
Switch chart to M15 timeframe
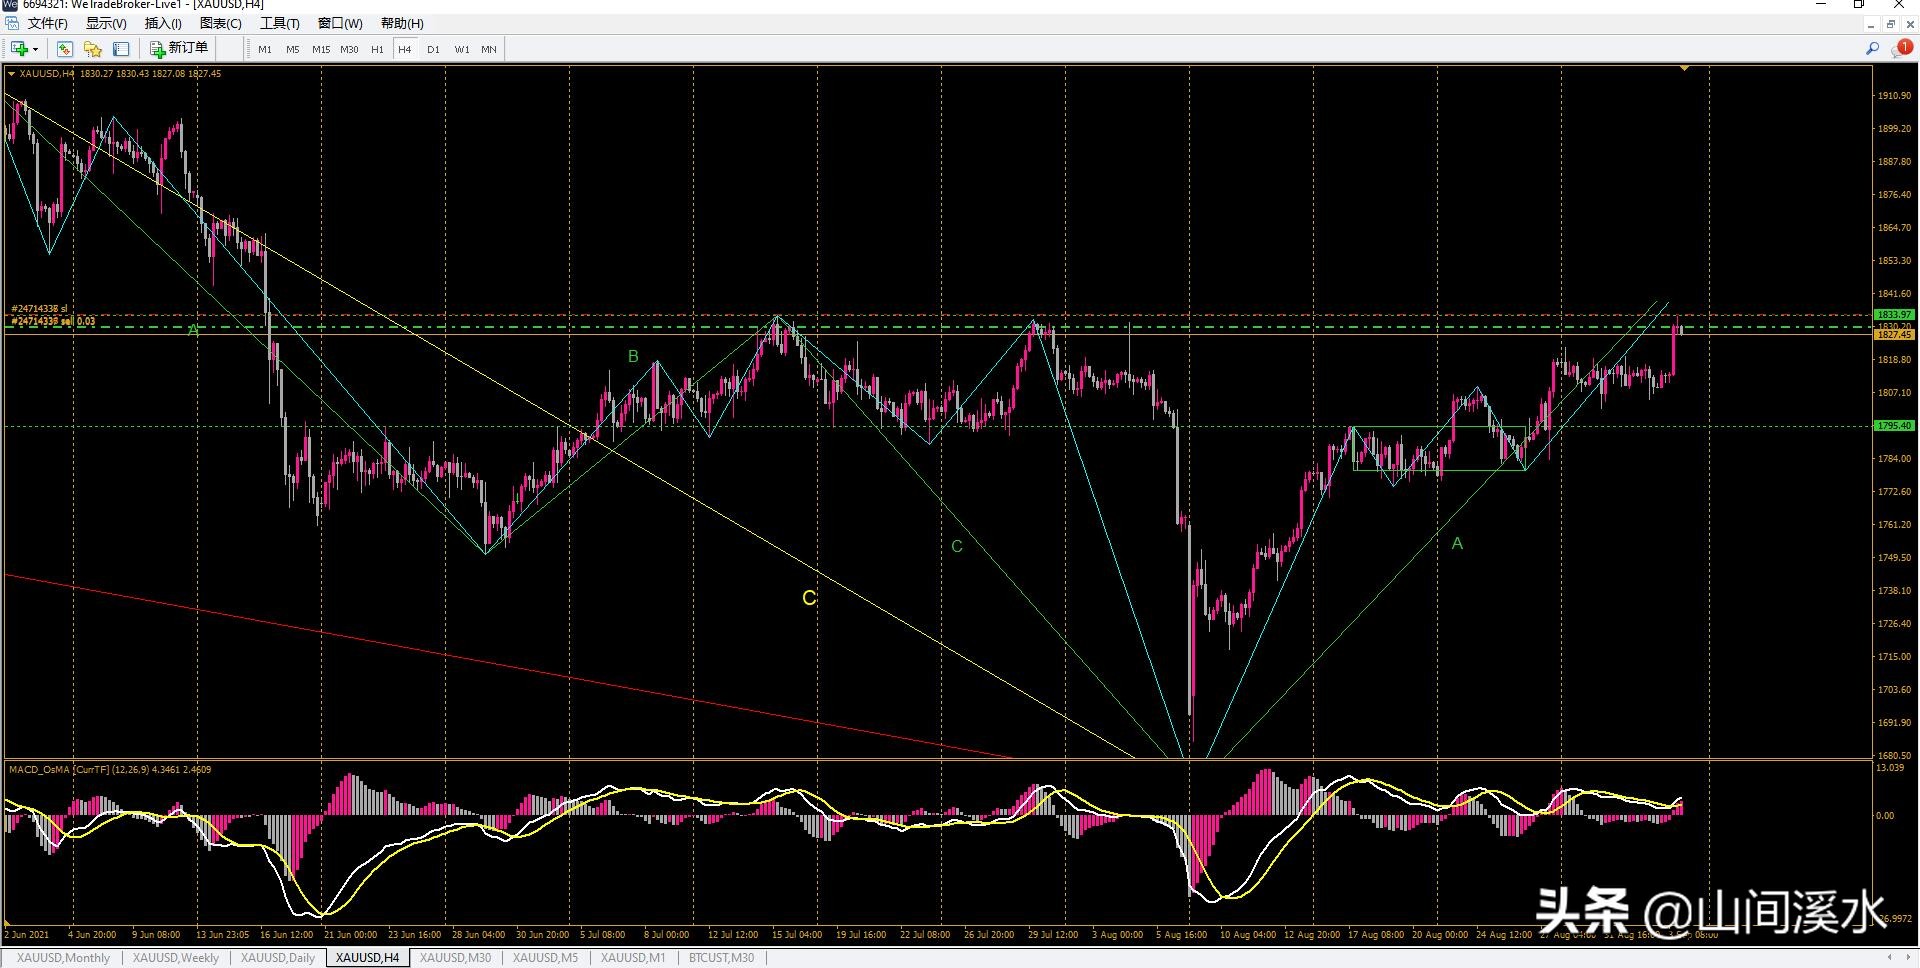click(x=321, y=49)
